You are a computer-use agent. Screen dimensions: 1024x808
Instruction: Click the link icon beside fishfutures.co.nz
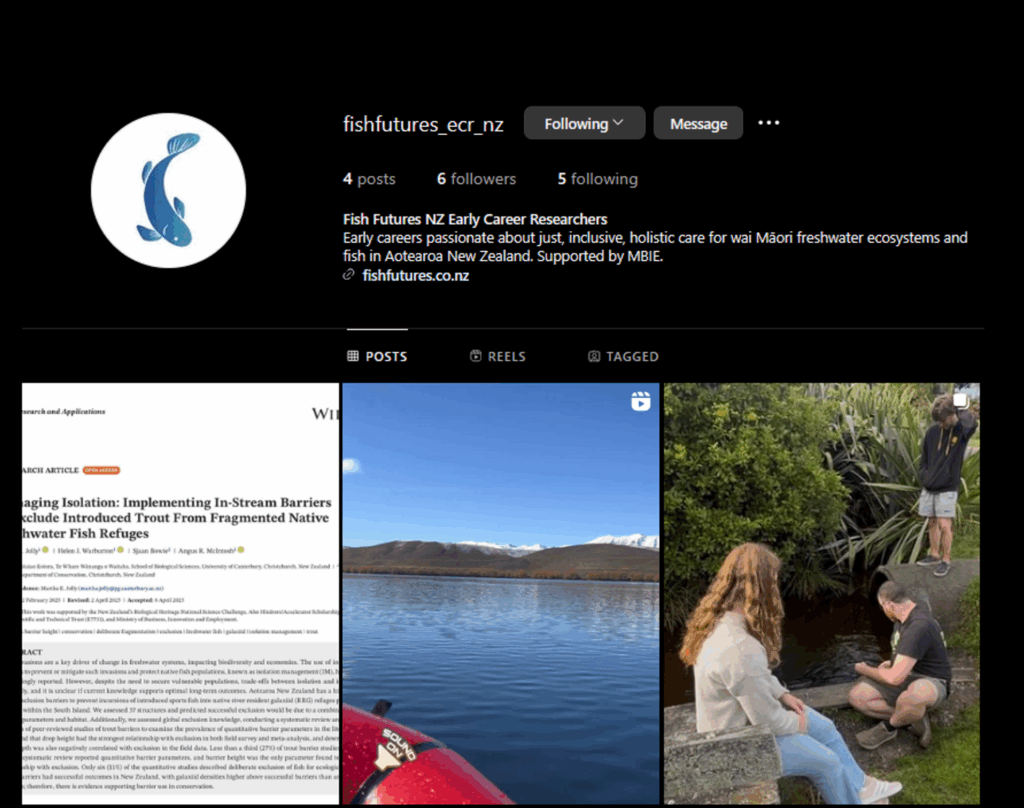point(349,275)
